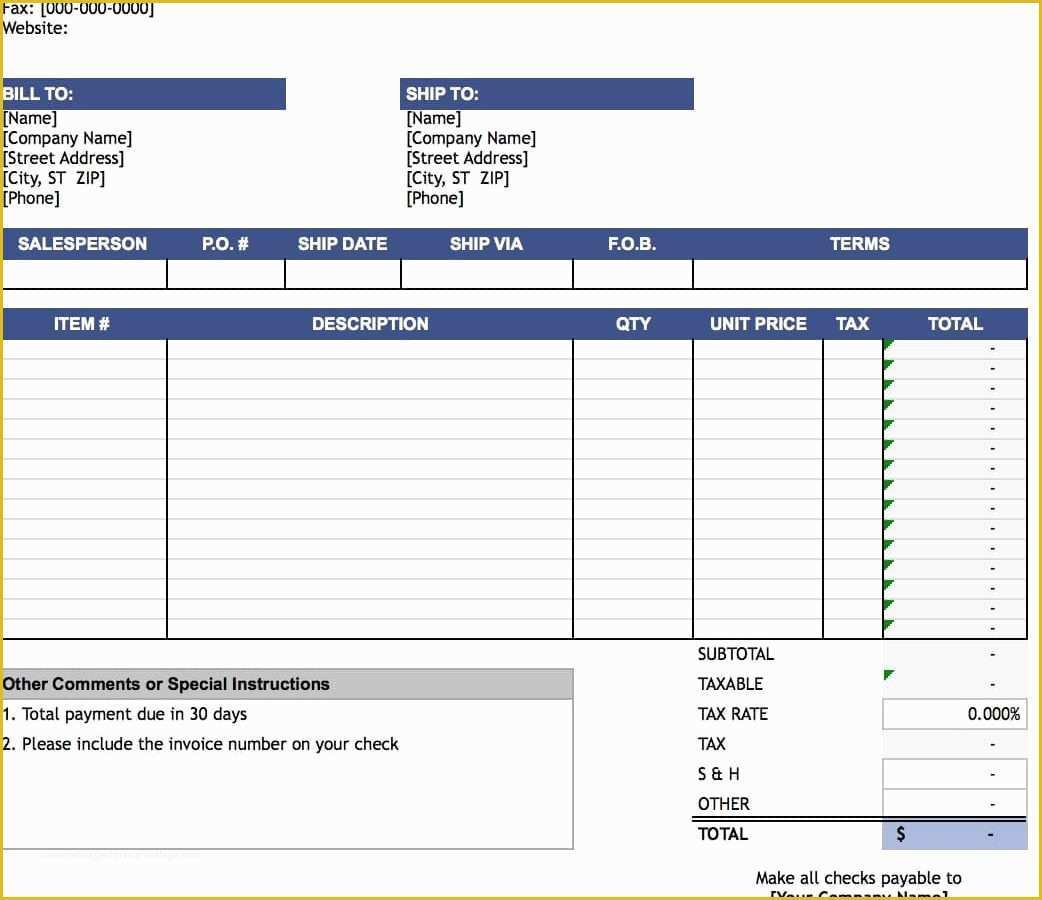1042x900 pixels.
Task: Select the TOTAL column header
Action: pyautogui.click(x=955, y=324)
